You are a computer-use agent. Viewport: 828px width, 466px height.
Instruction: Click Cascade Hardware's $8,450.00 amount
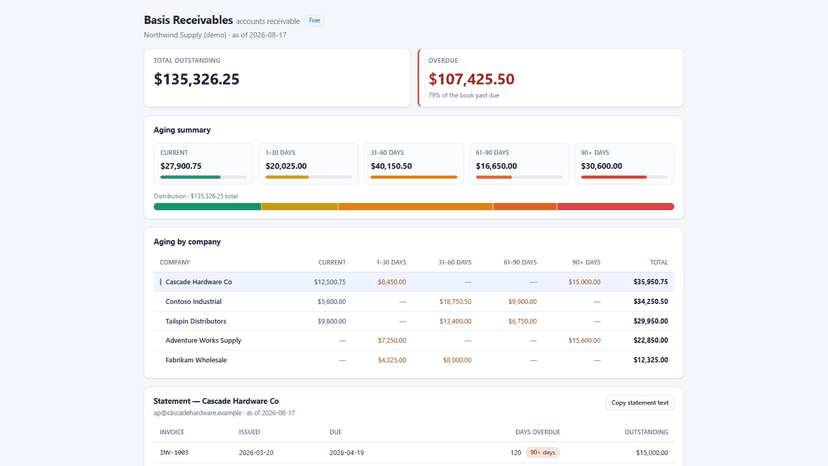[x=392, y=282]
